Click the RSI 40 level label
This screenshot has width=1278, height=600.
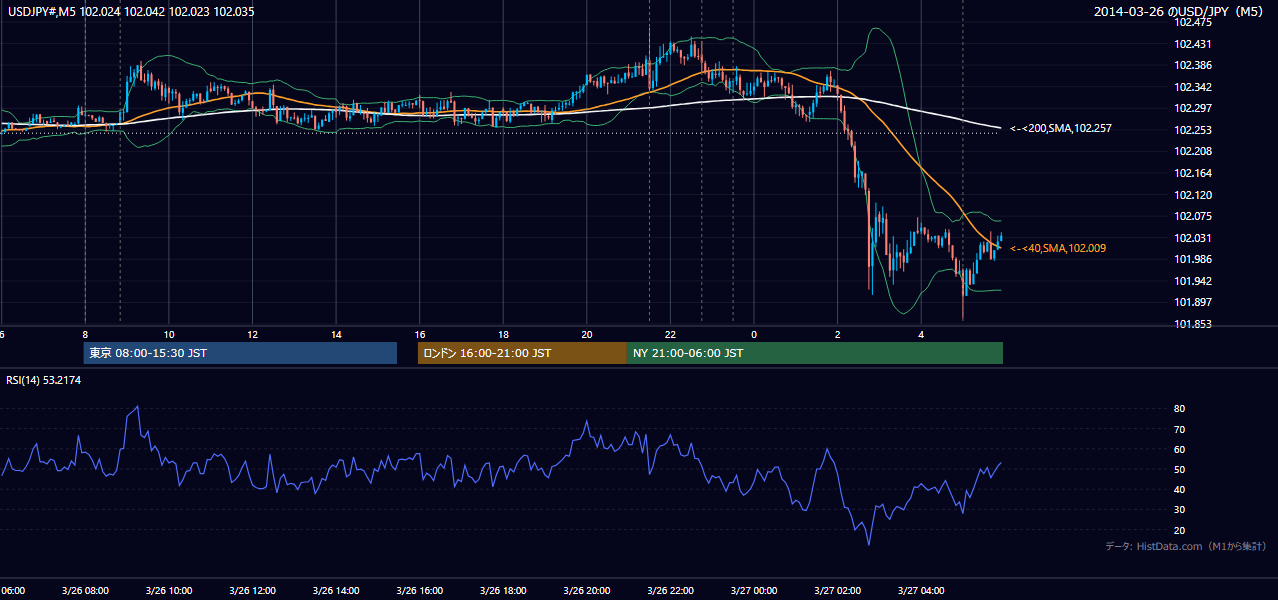(x=1180, y=489)
